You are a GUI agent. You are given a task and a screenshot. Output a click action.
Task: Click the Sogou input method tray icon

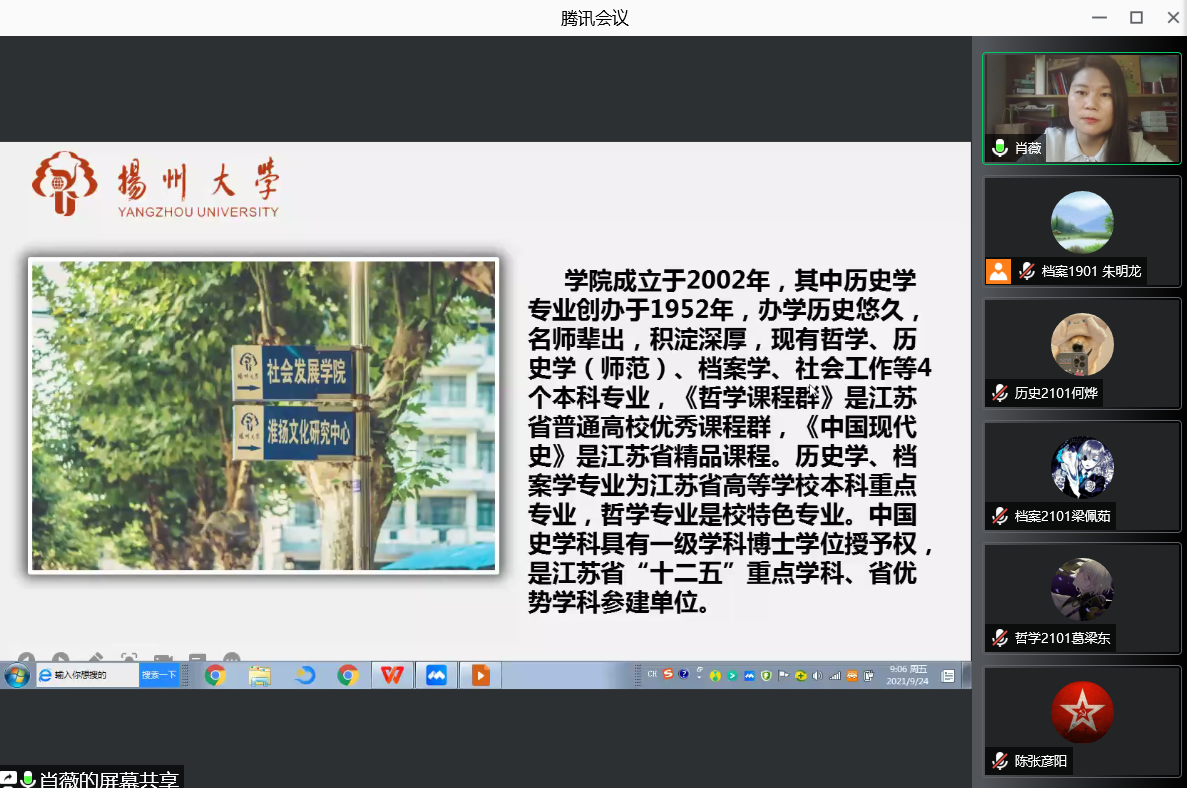click(x=668, y=675)
